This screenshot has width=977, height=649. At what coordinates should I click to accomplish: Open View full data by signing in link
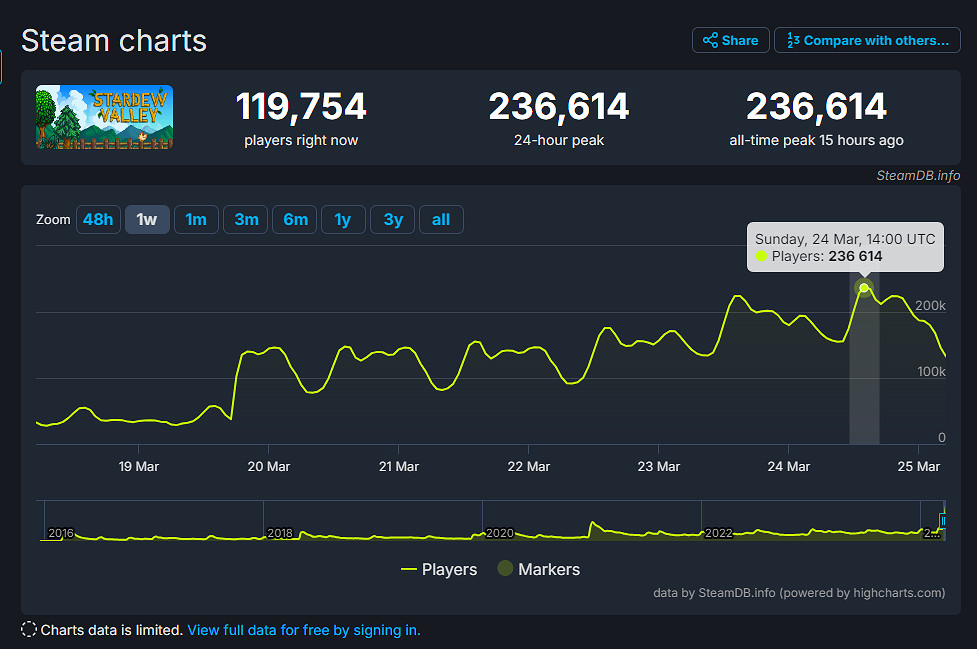[304, 630]
